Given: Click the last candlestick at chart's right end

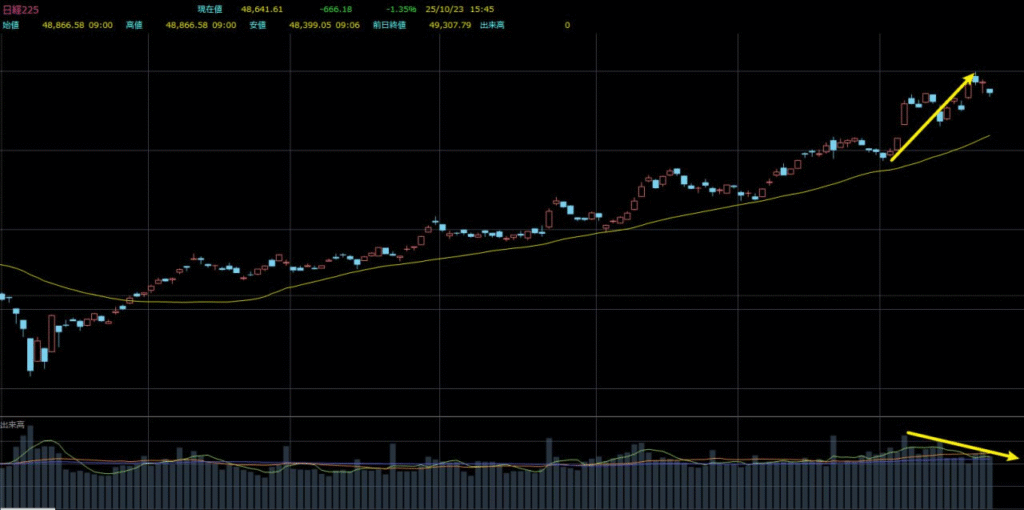Looking at the screenshot, I should (990, 91).
